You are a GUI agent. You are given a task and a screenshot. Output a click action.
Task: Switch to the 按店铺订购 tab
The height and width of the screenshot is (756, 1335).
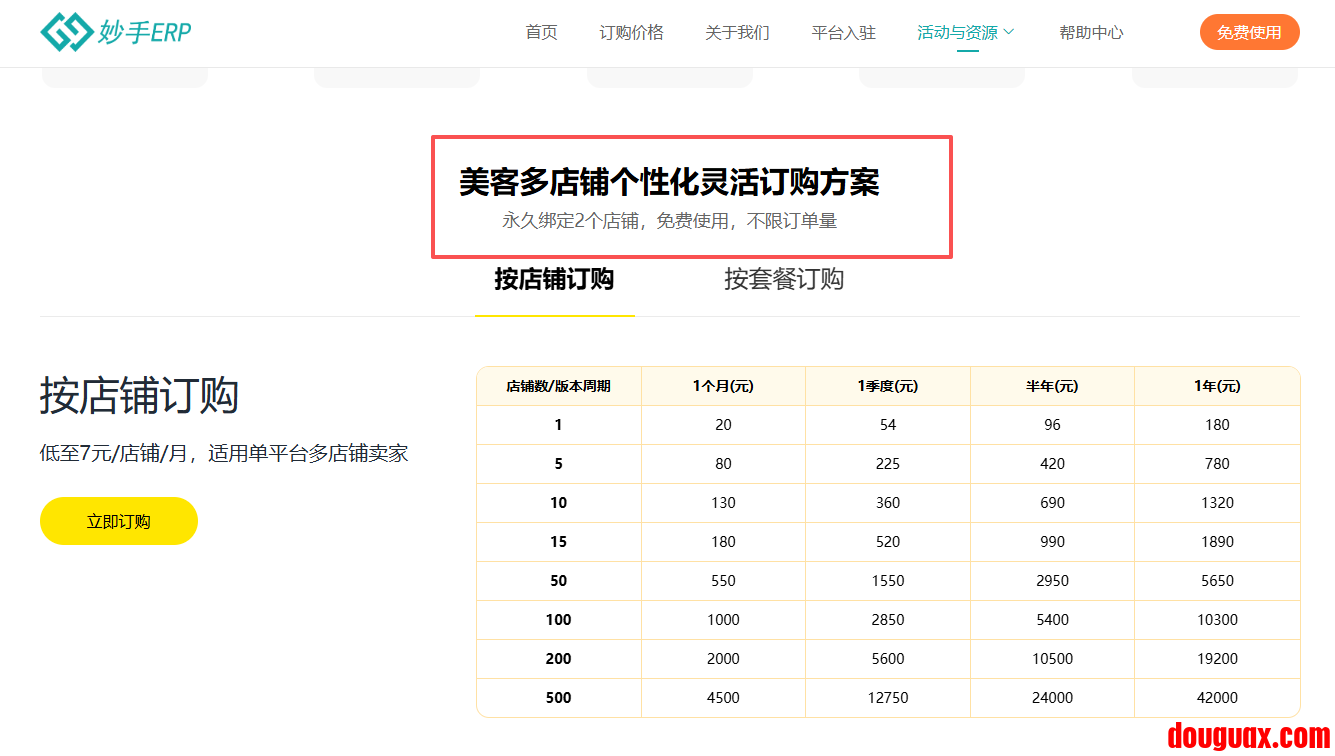554,279
